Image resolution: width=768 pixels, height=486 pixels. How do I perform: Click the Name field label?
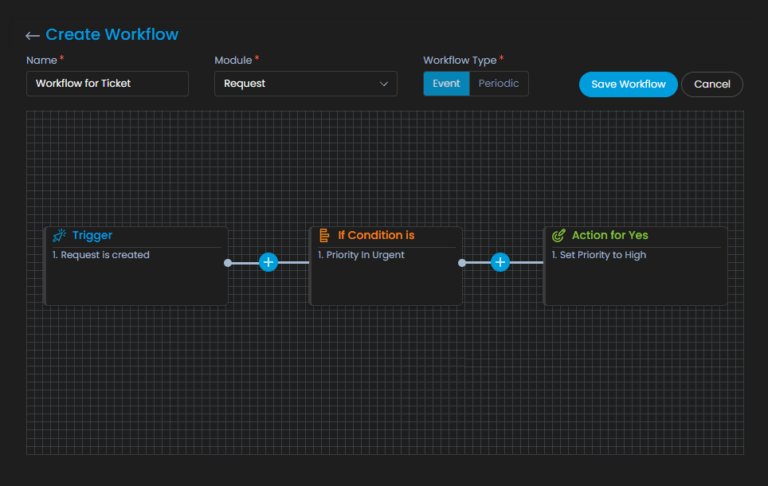coord(42,60)
